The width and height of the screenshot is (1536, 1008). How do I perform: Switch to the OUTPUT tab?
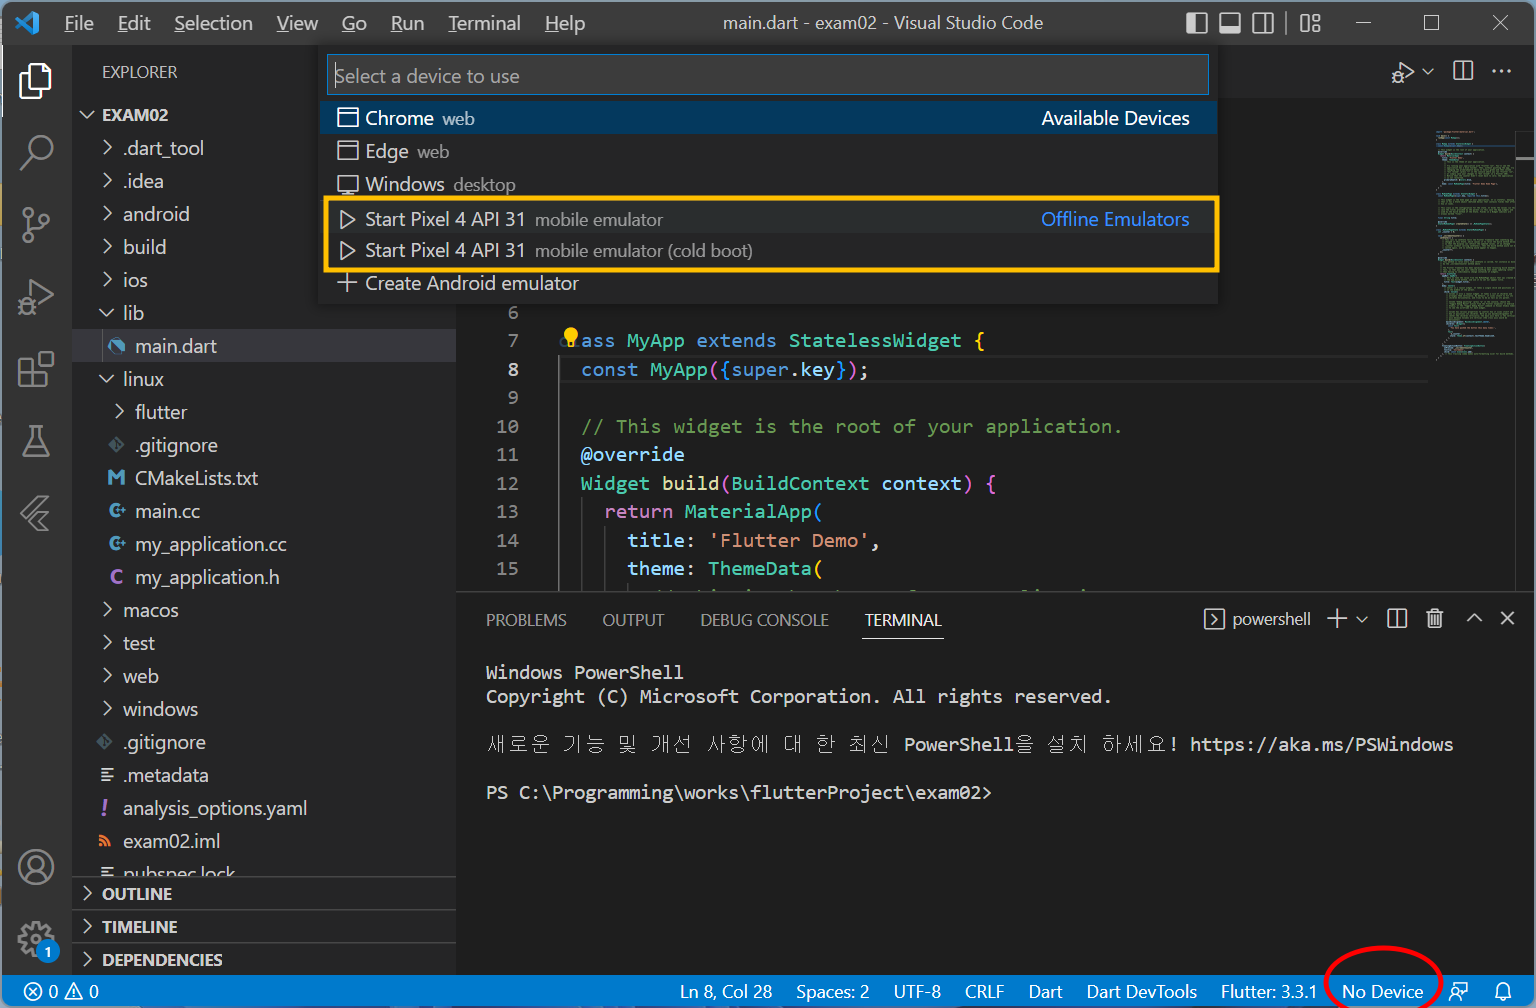(633, 620)
